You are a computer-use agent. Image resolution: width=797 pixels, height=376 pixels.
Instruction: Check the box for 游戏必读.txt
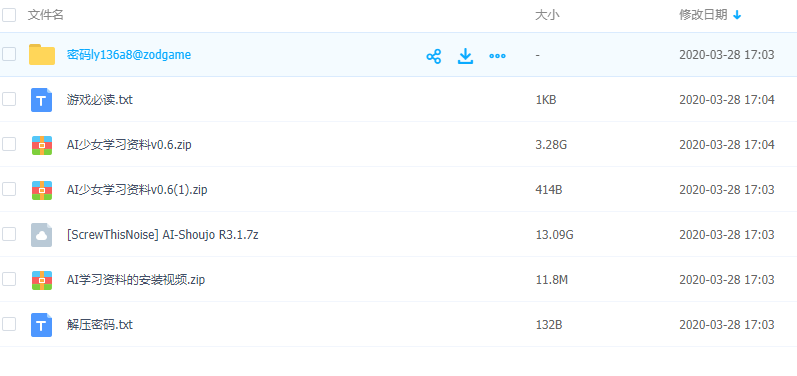tap(9, 99)
